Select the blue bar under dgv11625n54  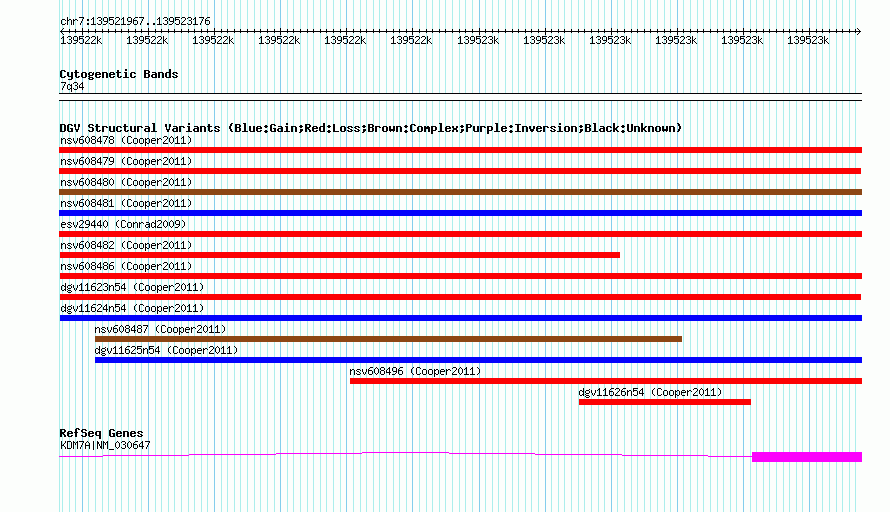(x=478, y=360)
